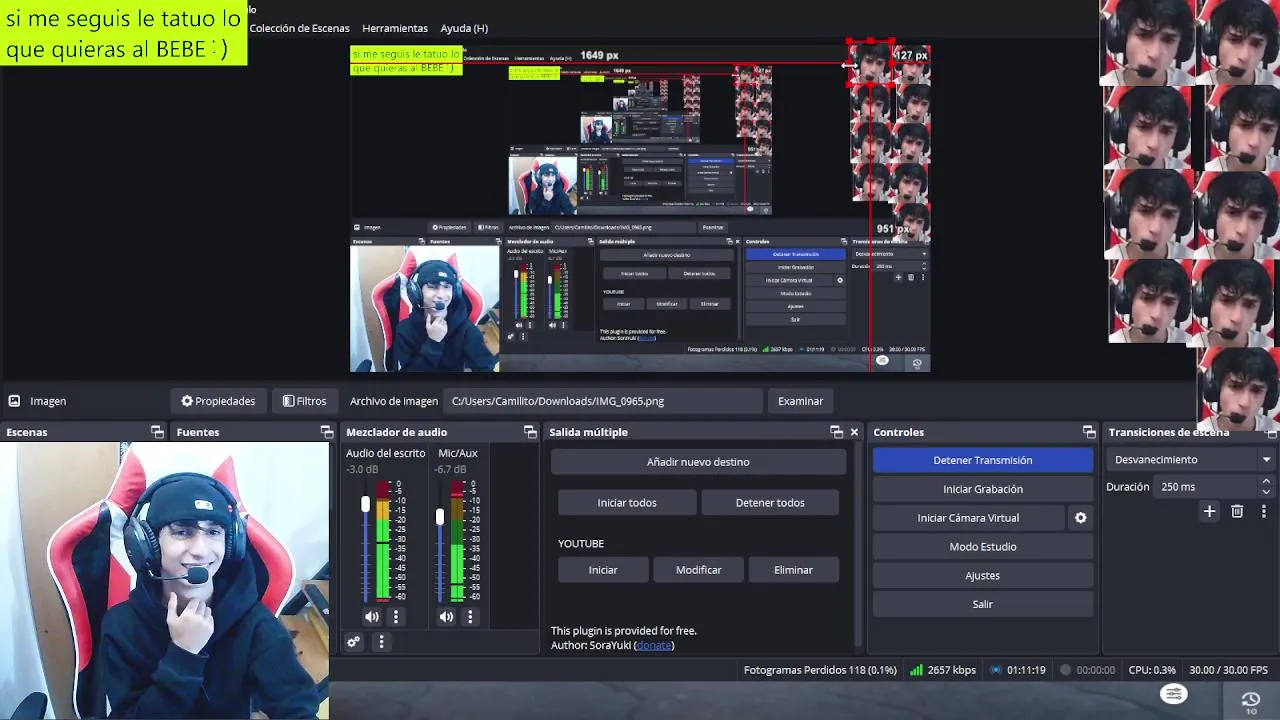The height and width of the screenshot is (720, 1280).
Task: Open Audio del escritorio three-dot options
Action: (395, 617)
